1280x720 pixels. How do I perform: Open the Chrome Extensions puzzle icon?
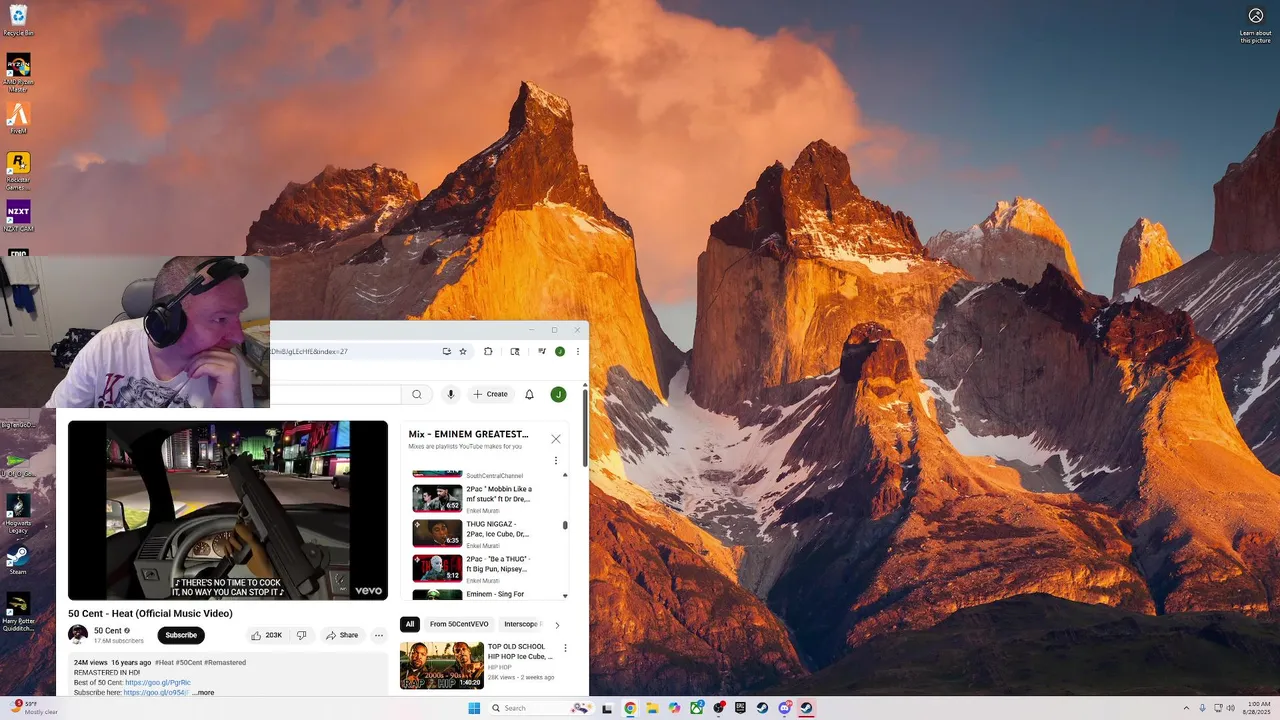(x=488, y=351)
